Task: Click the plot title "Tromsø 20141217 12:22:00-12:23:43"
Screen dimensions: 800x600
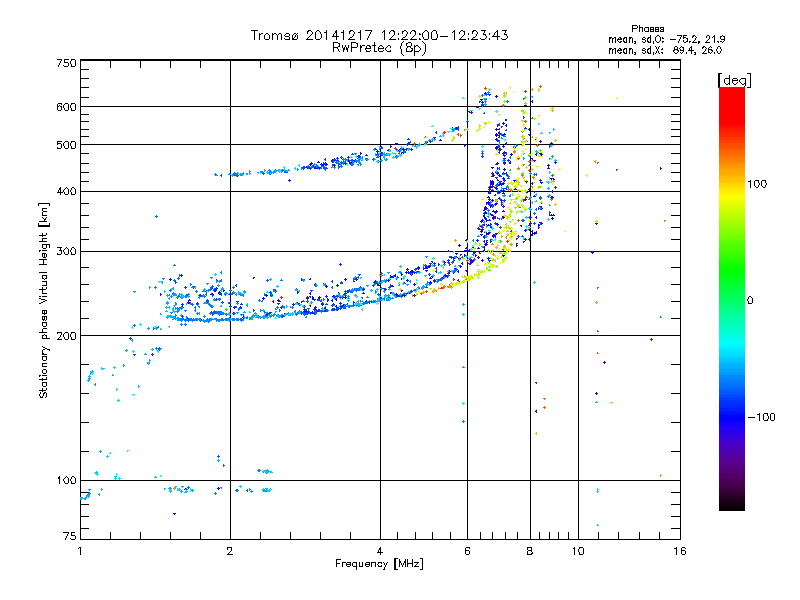Action: pyautogui.click(x=379, y=35)
